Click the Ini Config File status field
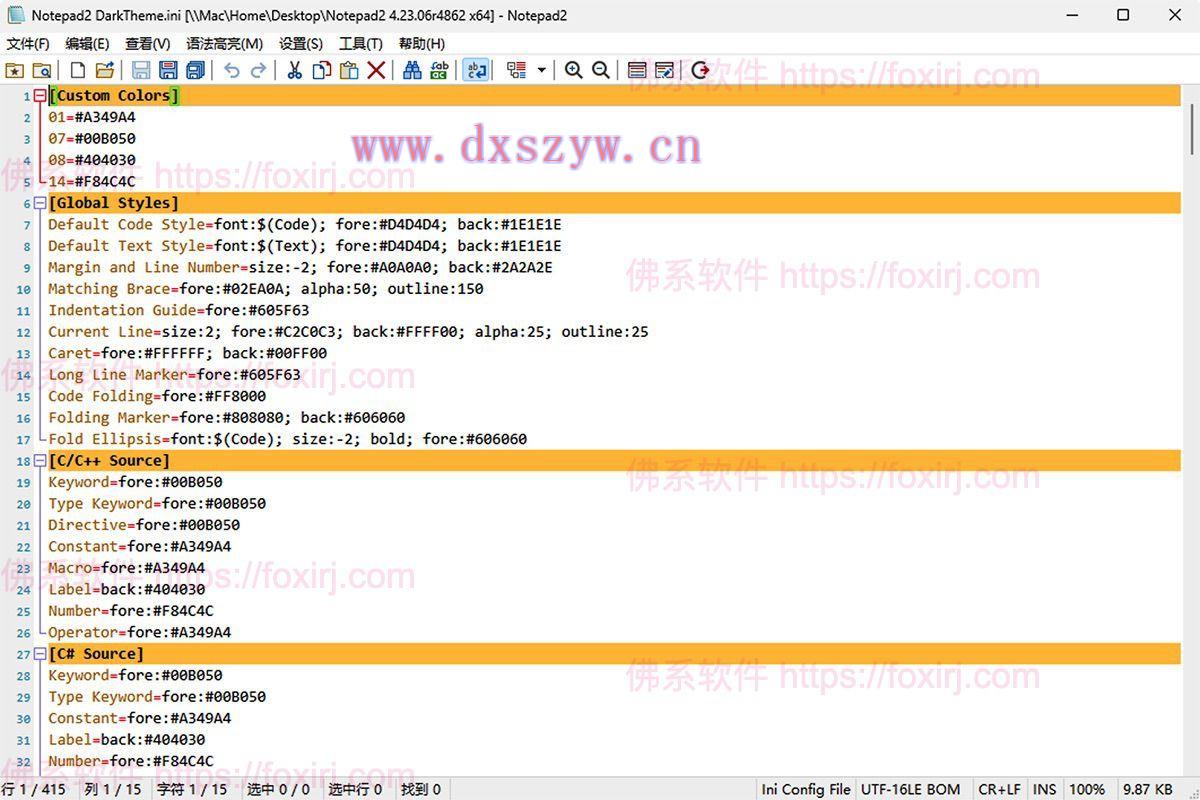 tap(806, 790)
